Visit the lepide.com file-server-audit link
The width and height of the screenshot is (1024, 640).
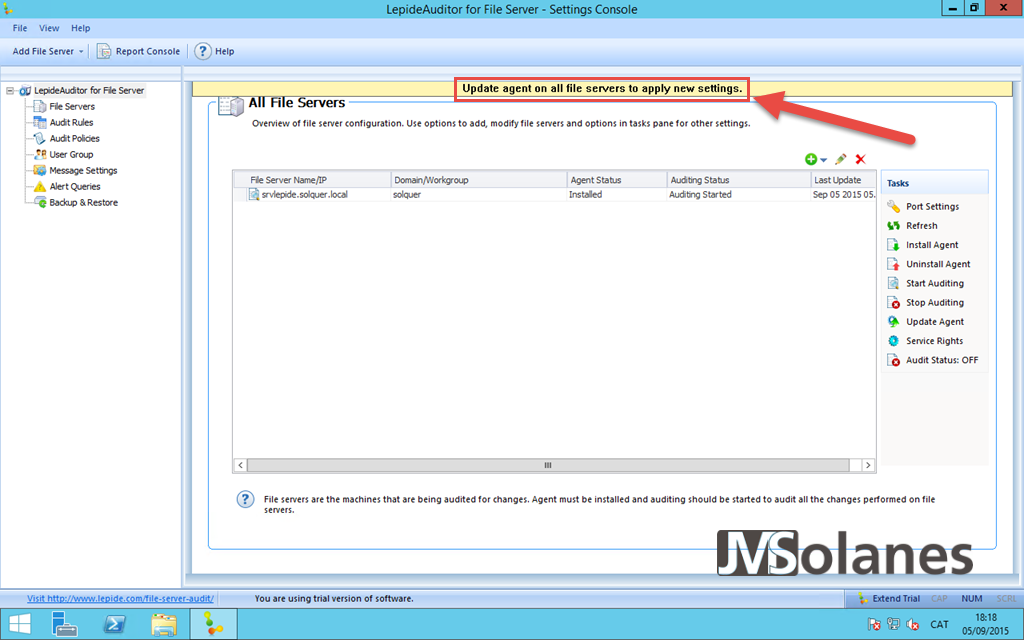pos(120,598)
